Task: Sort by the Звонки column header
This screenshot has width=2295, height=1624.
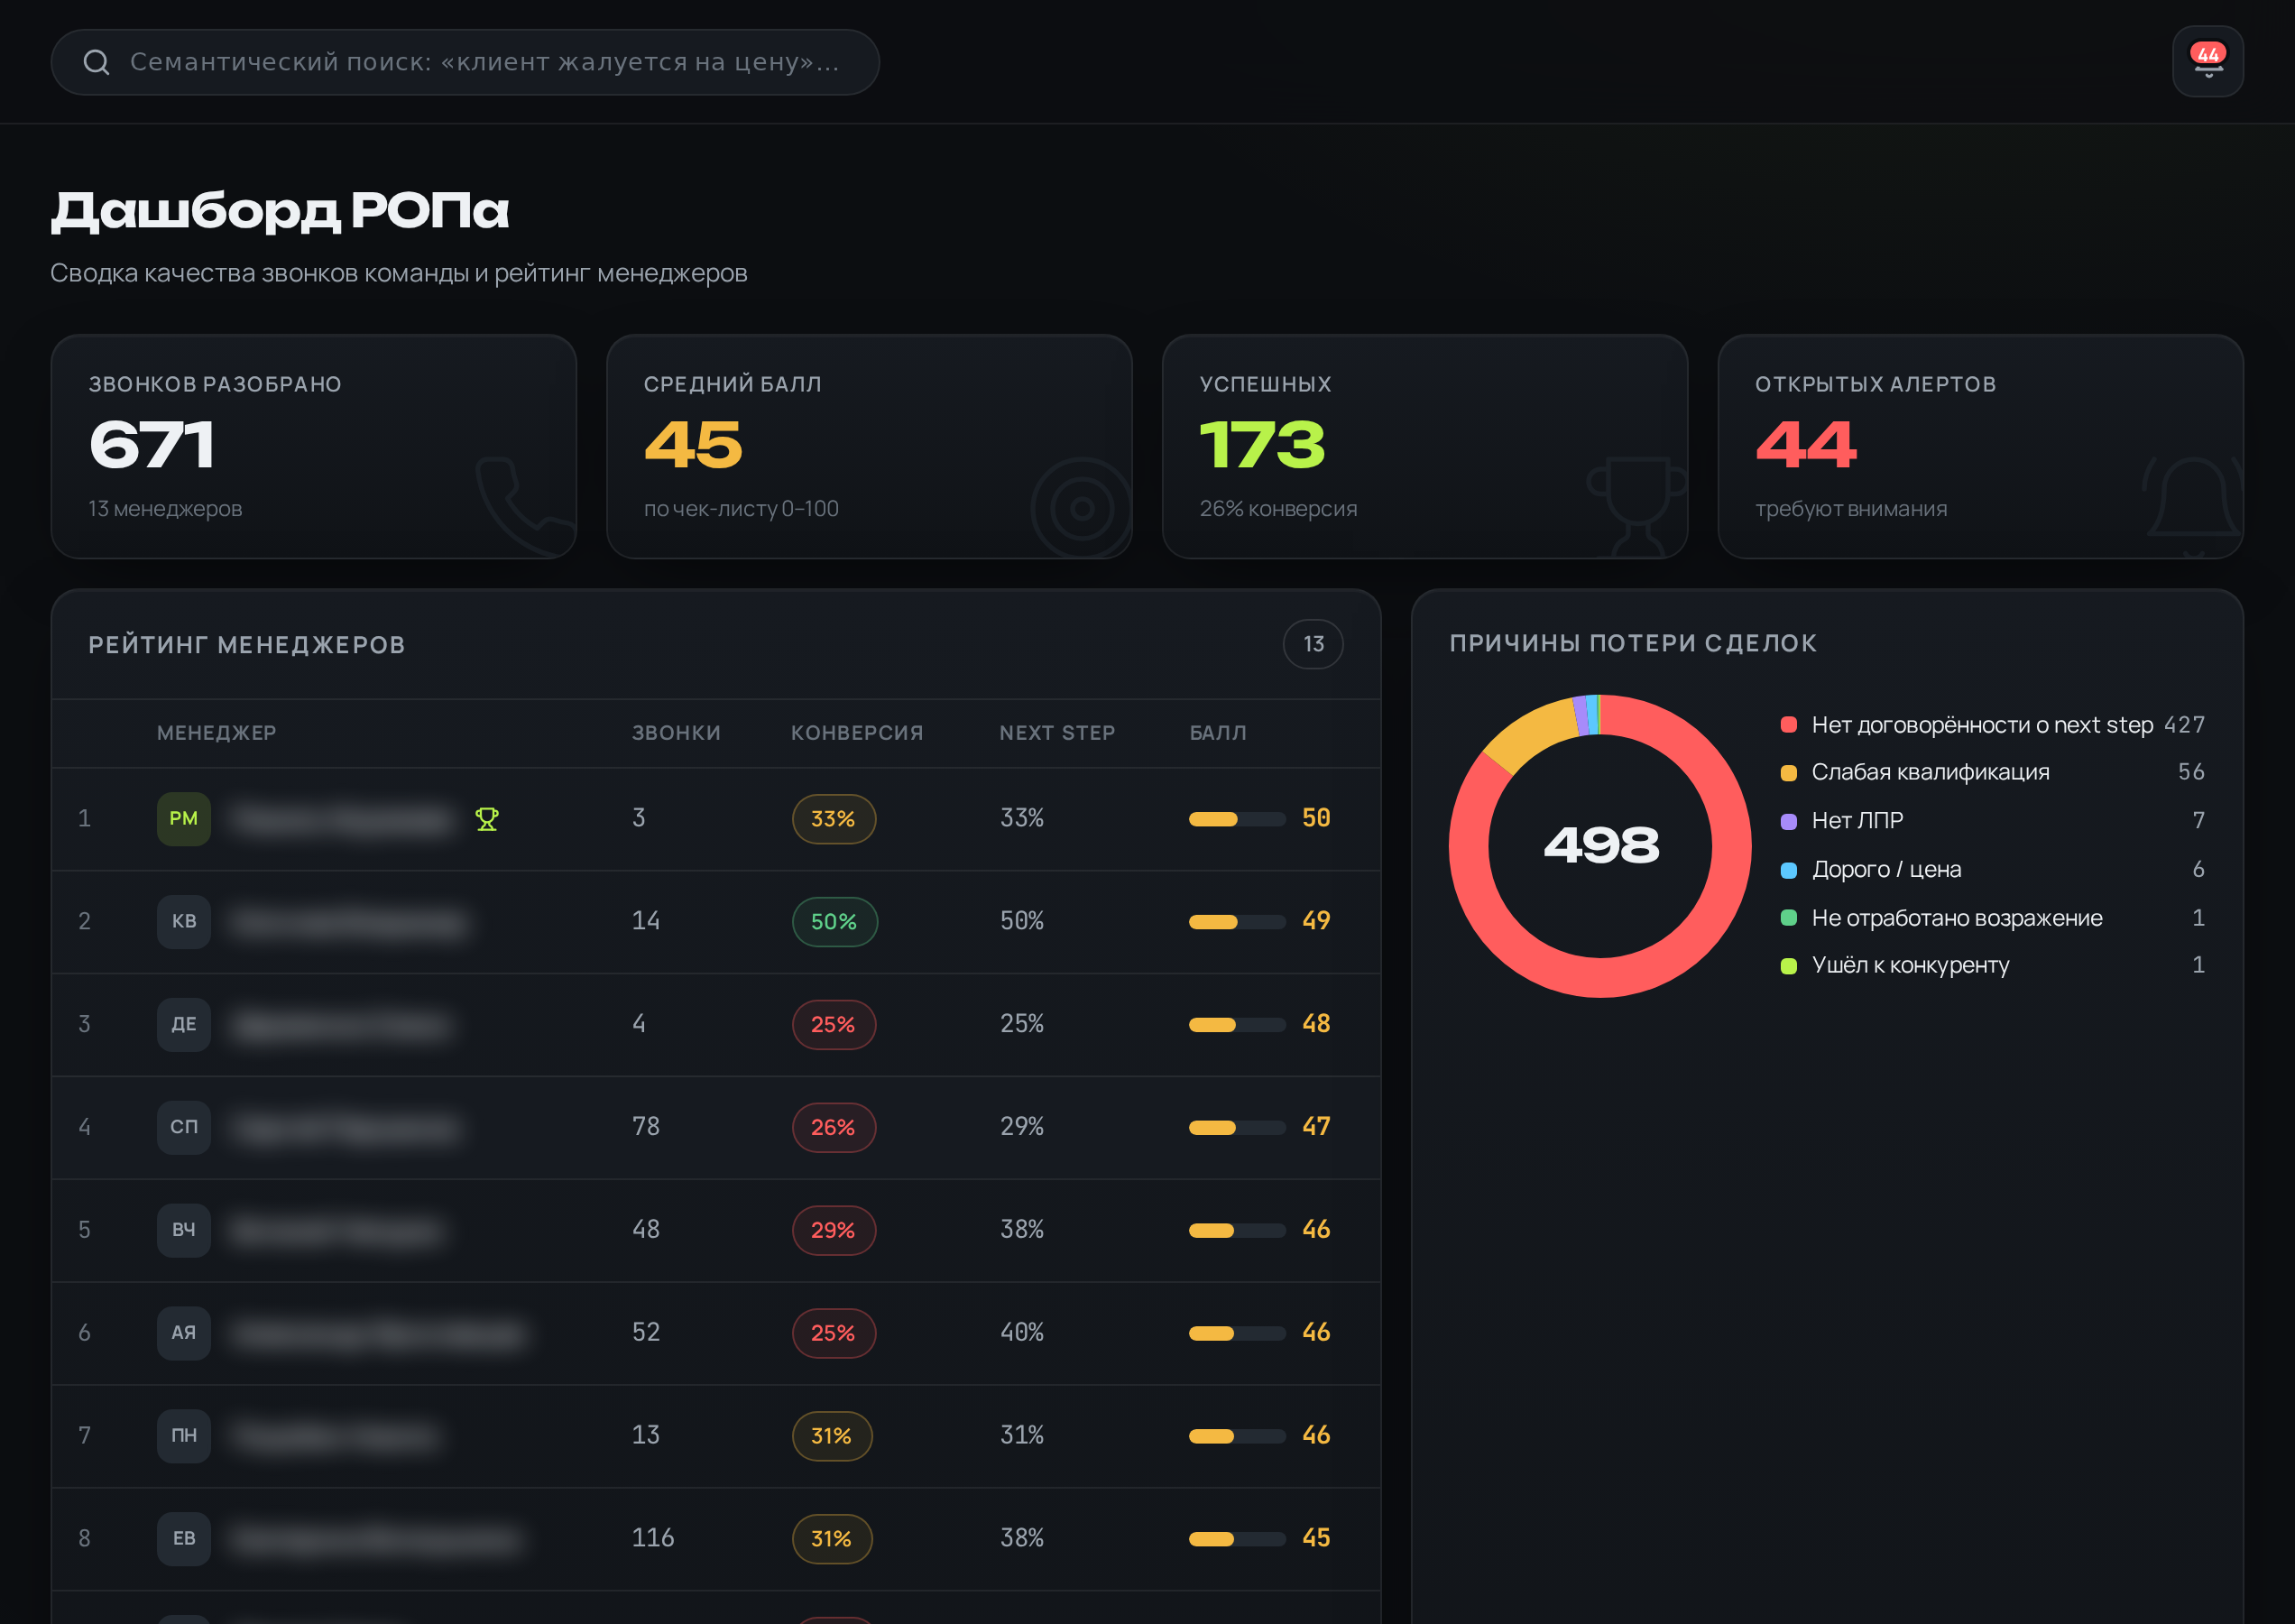Action: pos(676,733)
